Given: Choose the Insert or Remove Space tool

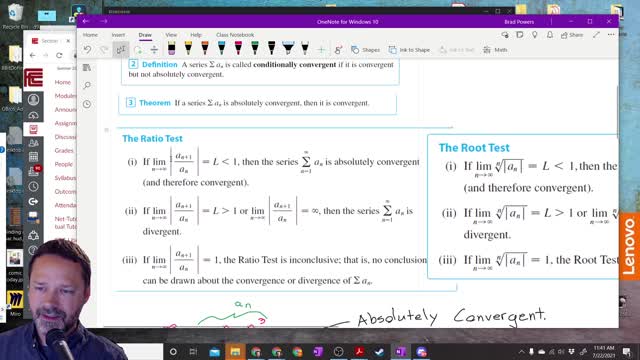Looking at the screenshot, I should [x=154, y=50].
